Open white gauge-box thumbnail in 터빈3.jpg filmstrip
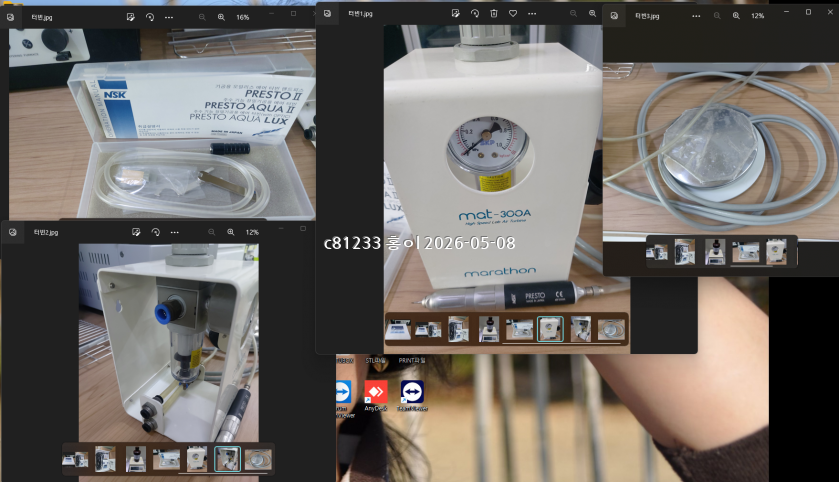This screenshot has height=482, width=839. (x=776, y=252)
